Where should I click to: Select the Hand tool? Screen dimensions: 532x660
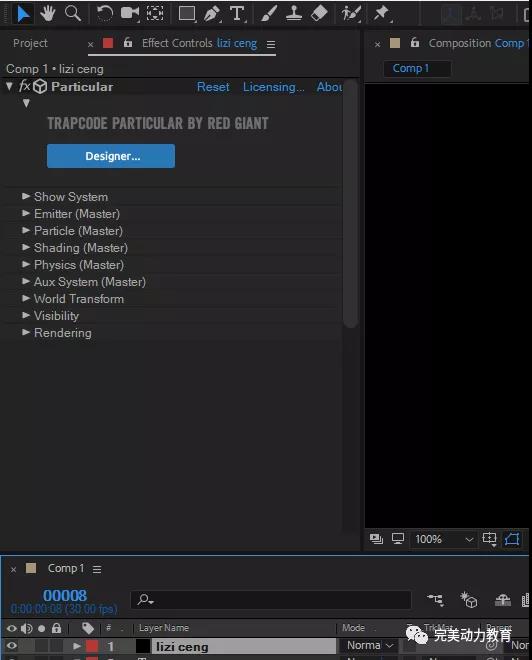coord(48,14)
